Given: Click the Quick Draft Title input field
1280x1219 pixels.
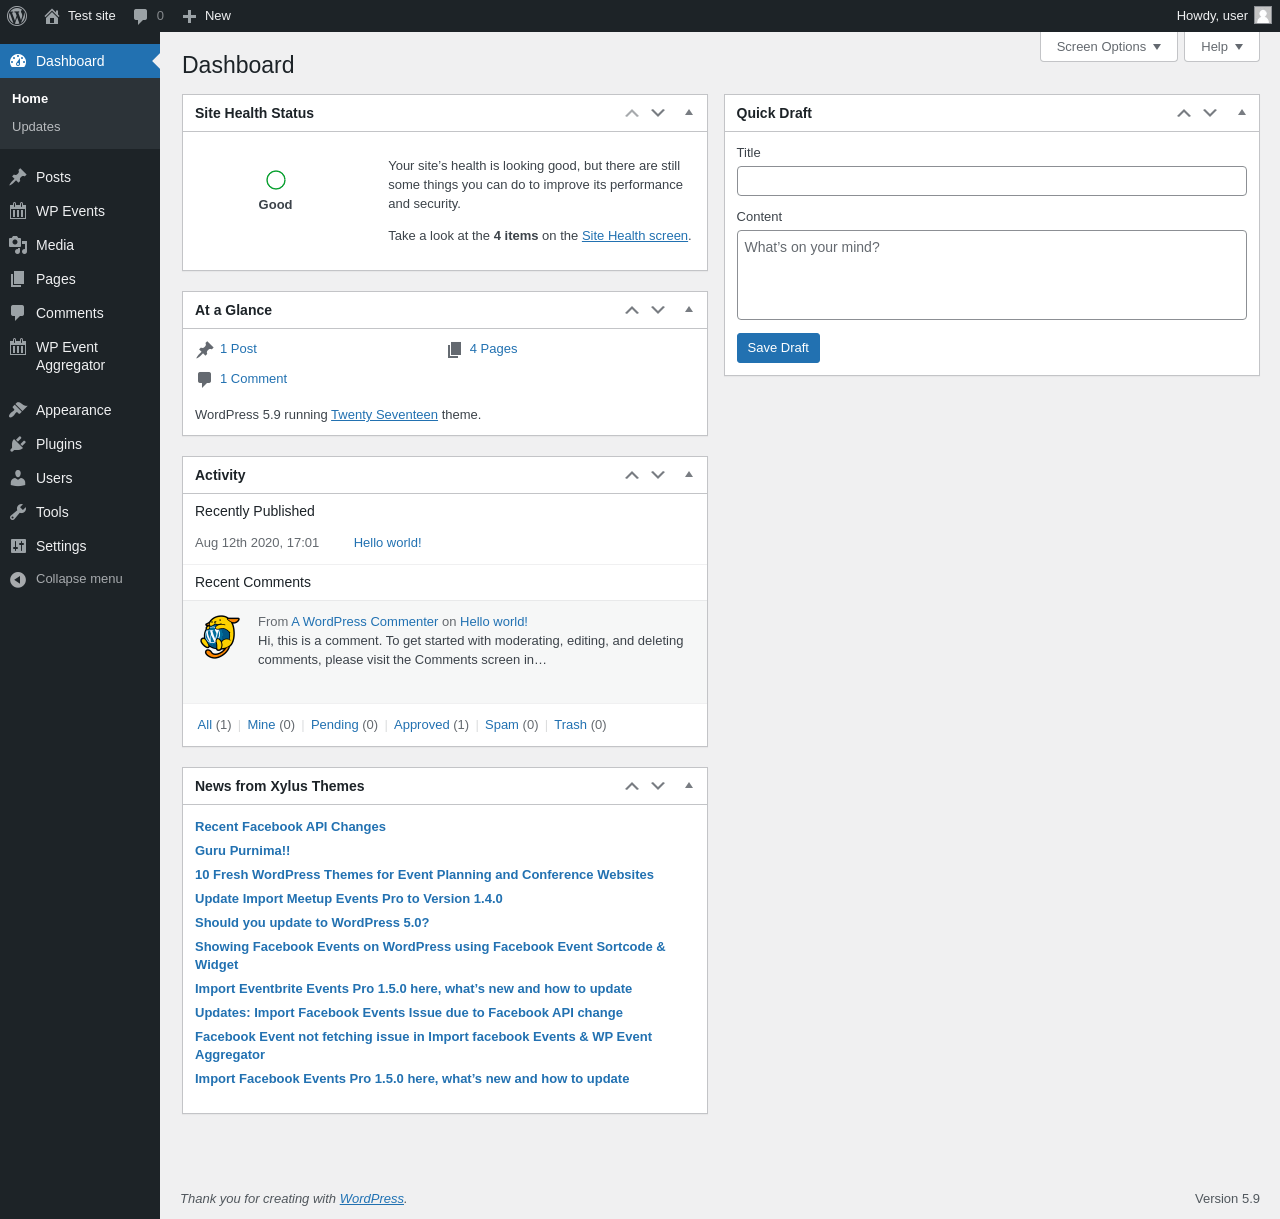Looking at the screenshot, I should (x=992, y=181).
